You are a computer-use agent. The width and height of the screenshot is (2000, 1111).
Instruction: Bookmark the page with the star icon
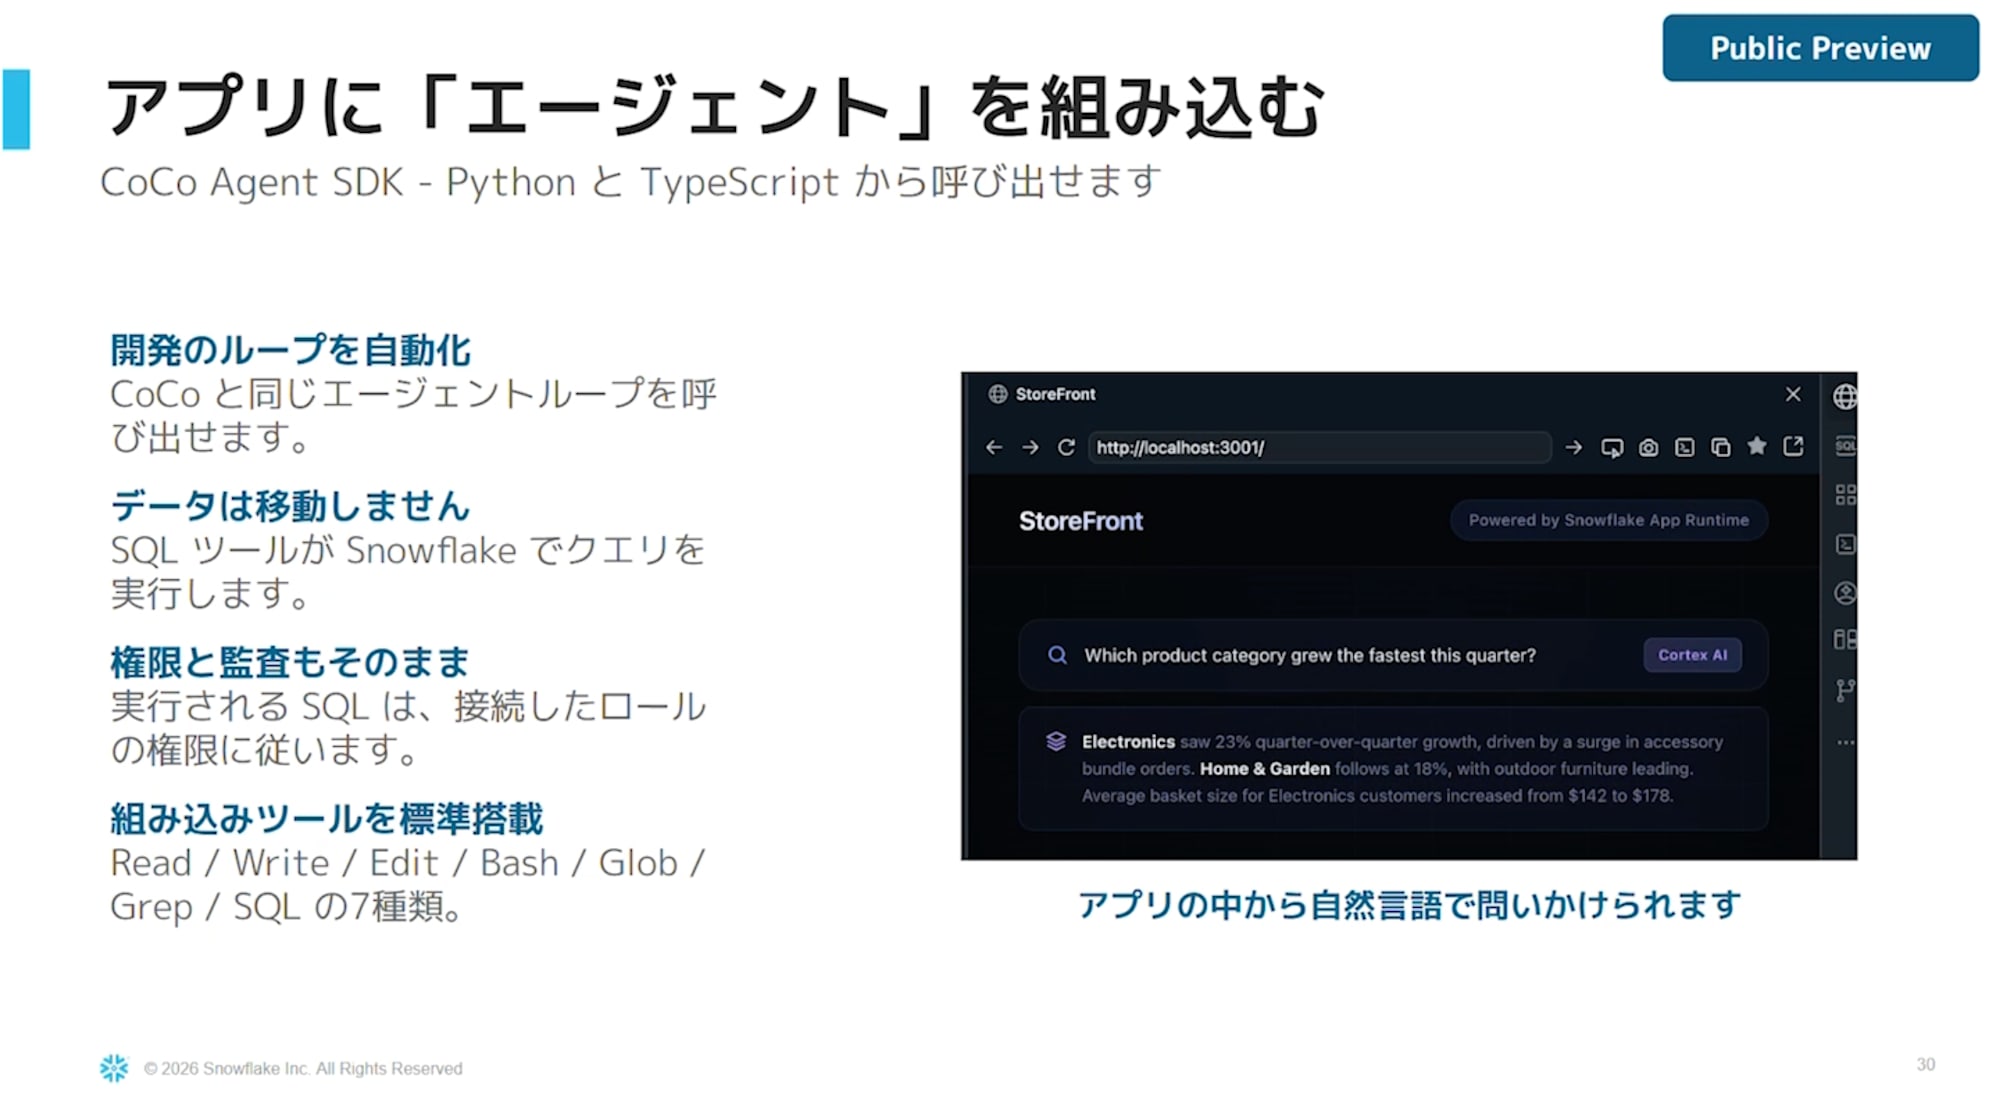point(1756,446)
